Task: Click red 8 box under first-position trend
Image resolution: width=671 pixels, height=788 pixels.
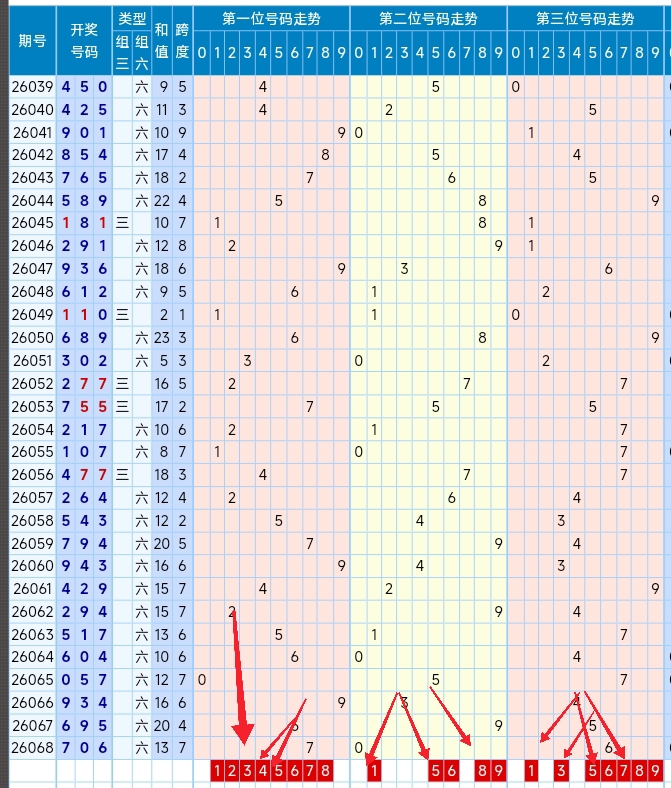Action: [x=326, y=770]
